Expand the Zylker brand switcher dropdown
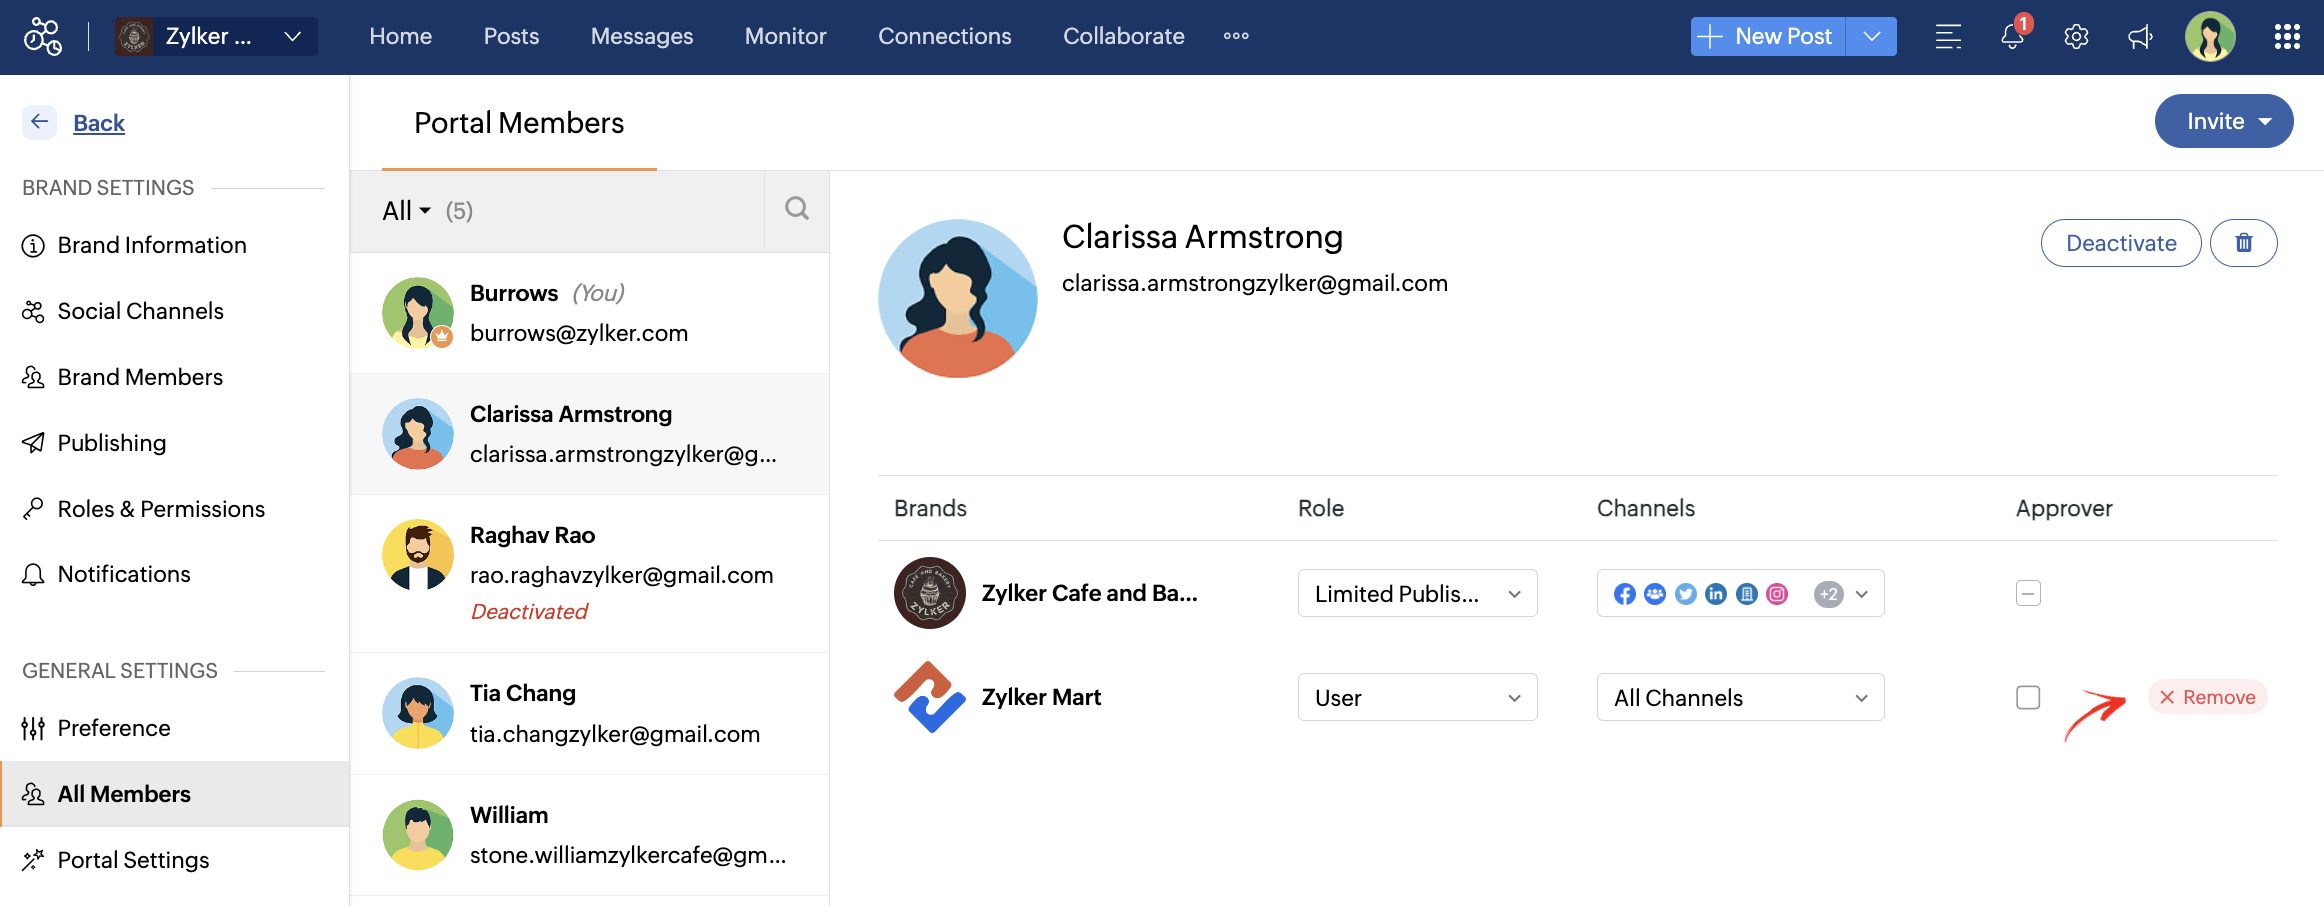 tap(216, 37)
